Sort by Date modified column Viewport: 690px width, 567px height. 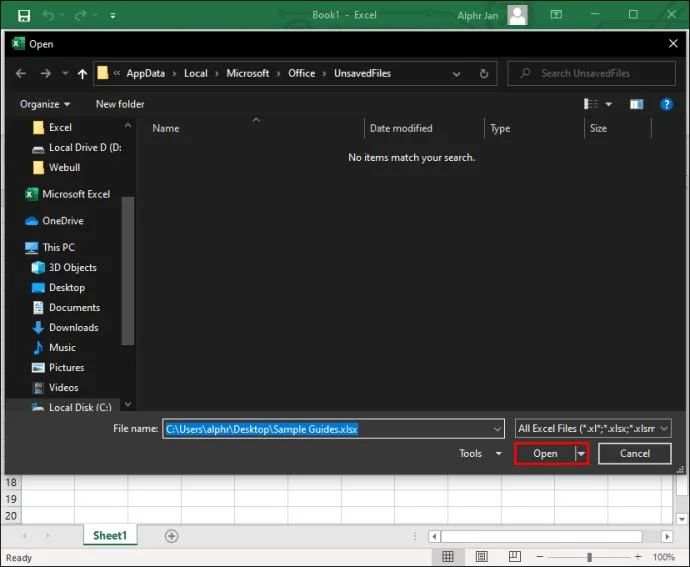tap(401, 129)
